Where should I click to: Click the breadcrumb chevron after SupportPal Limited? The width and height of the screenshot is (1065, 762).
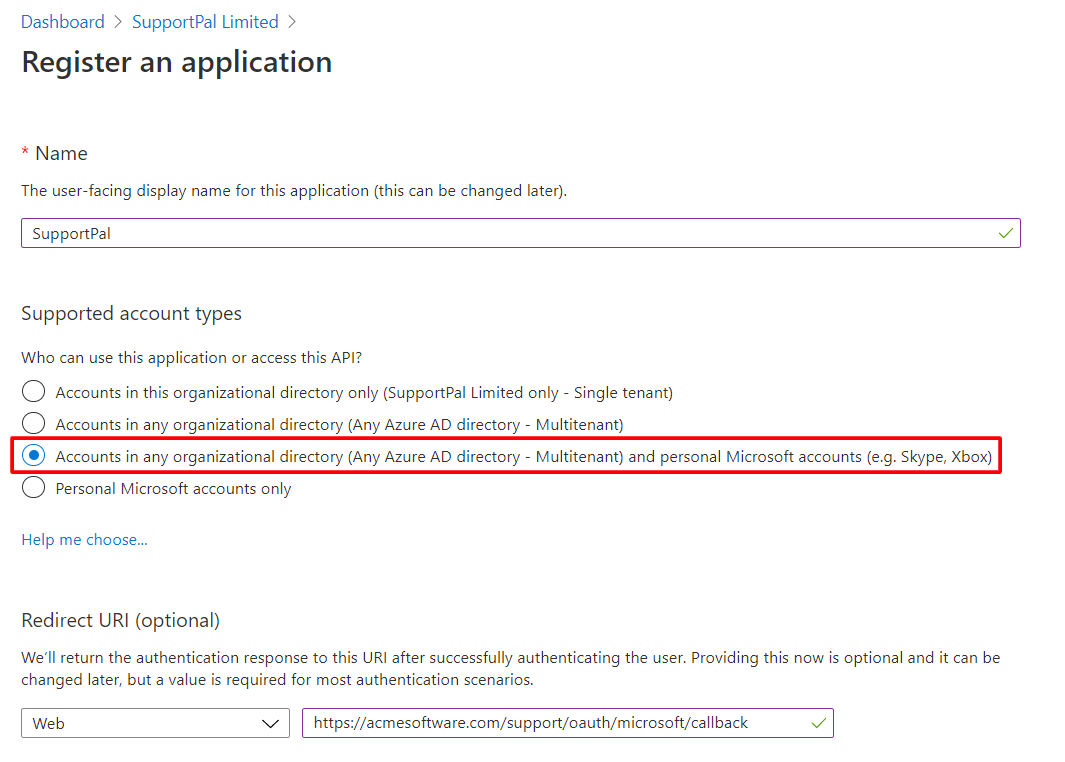[292, 22]
